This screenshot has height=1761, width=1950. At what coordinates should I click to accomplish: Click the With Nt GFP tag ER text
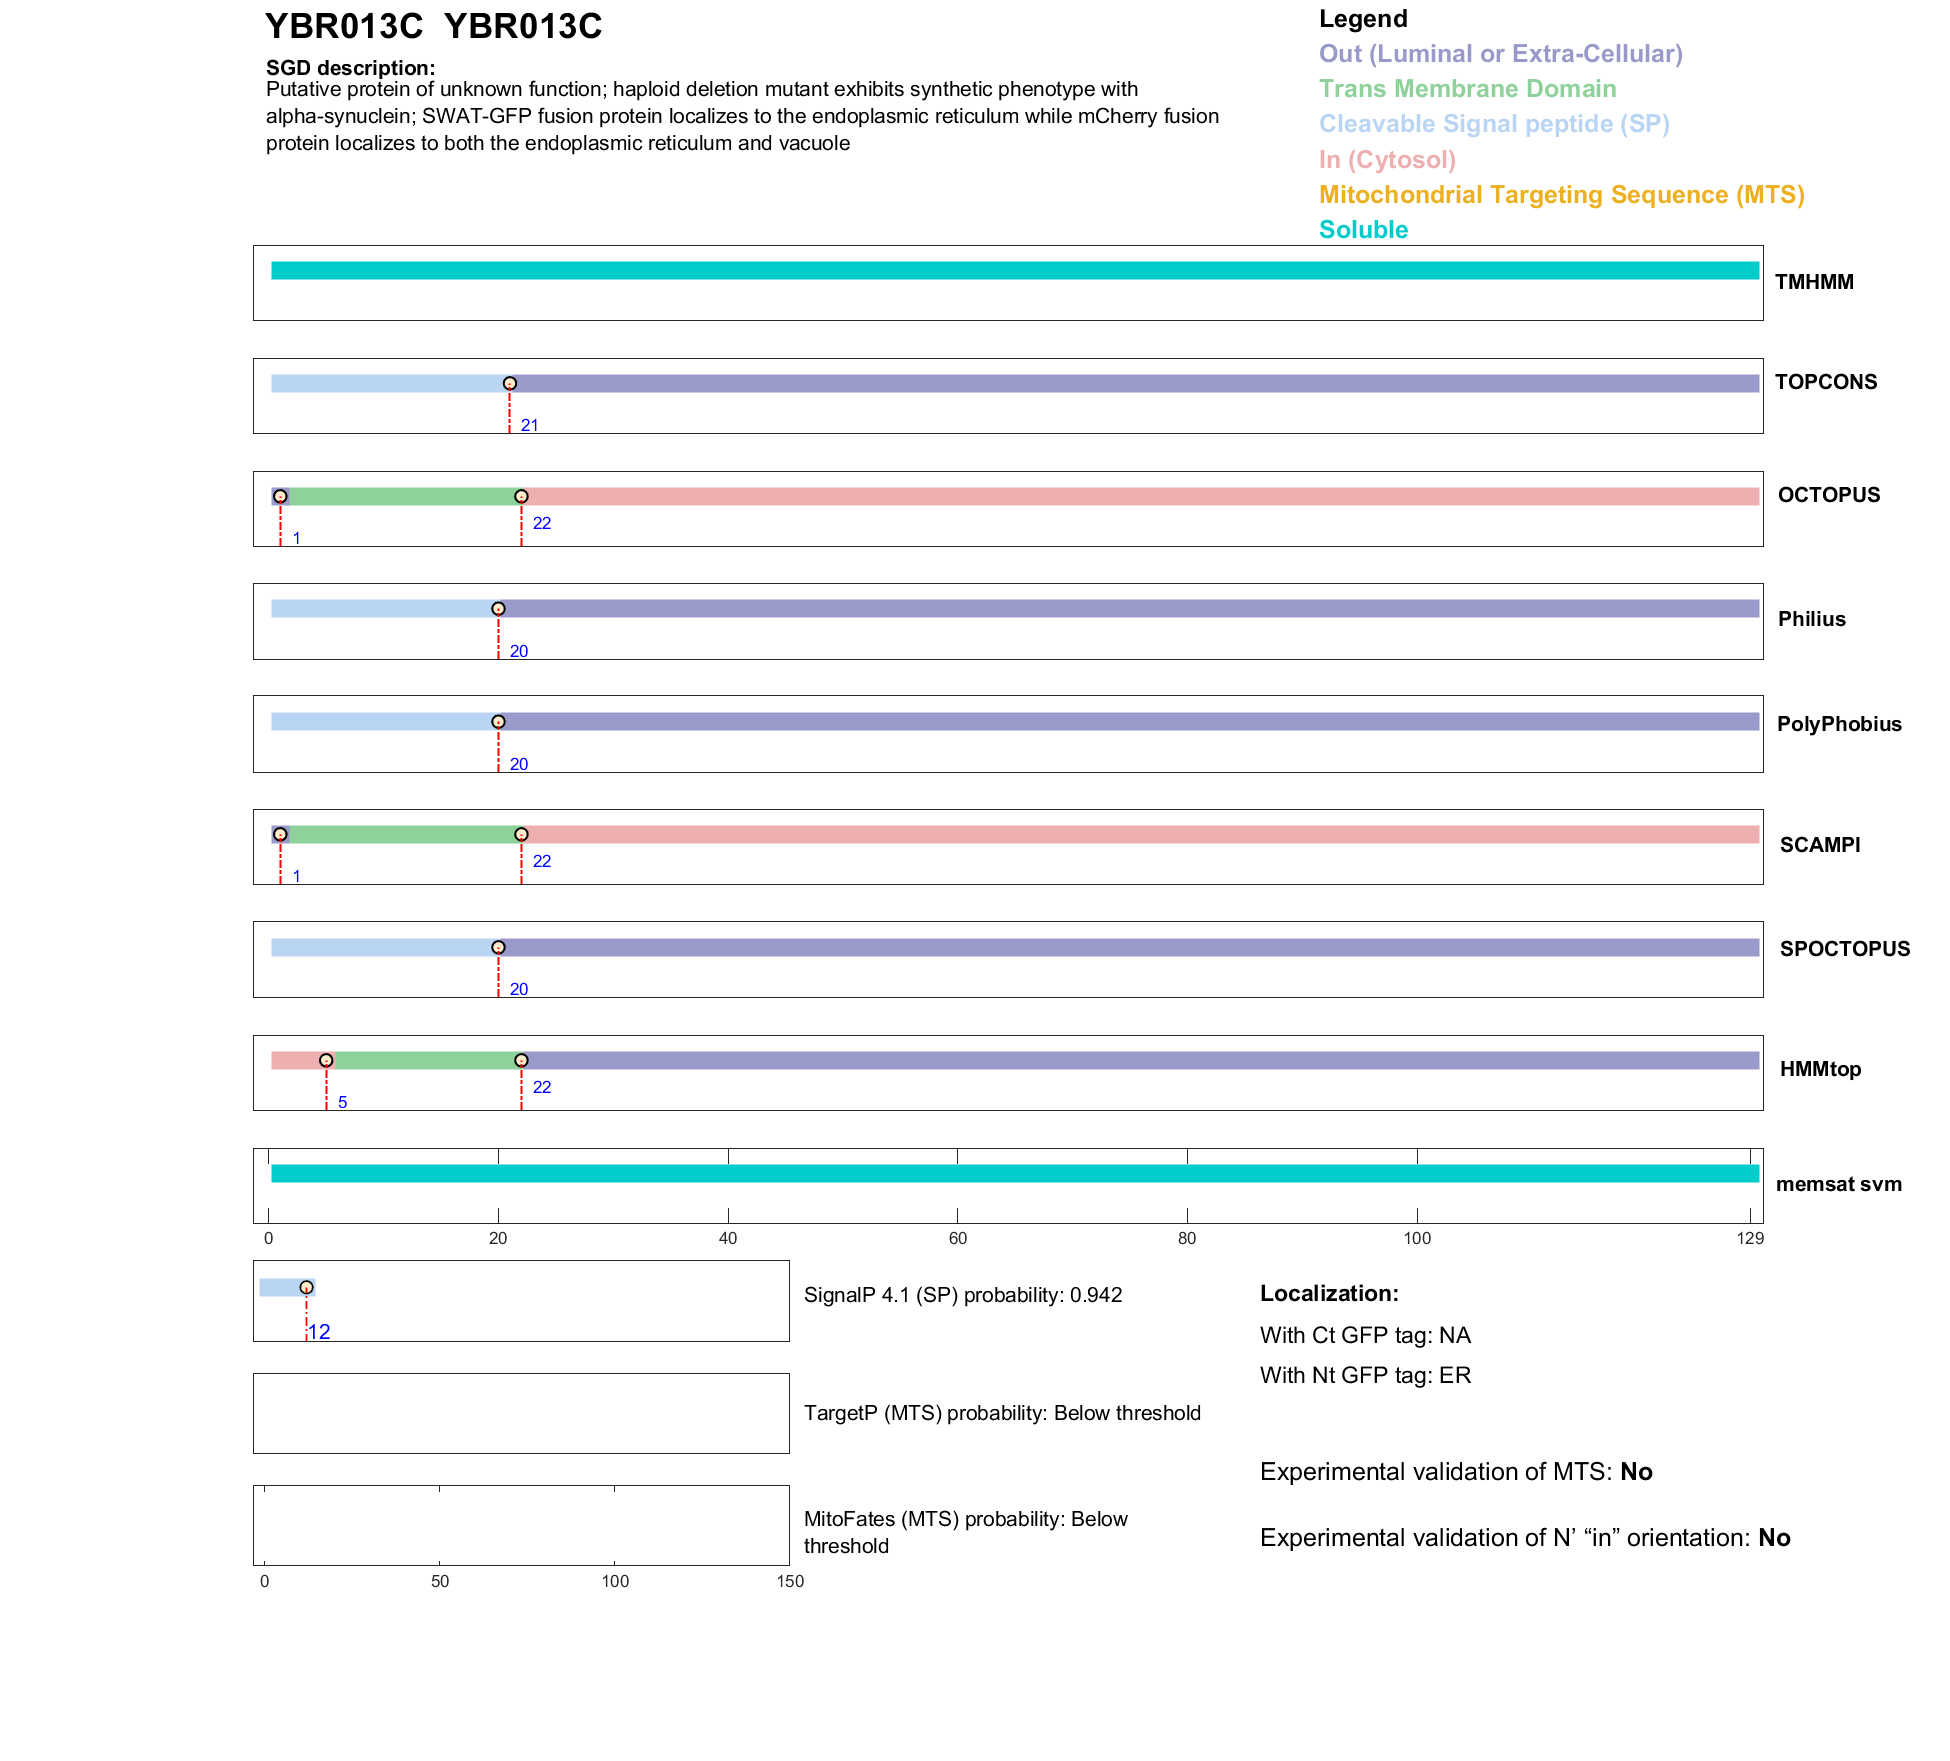(1365, 1375)
